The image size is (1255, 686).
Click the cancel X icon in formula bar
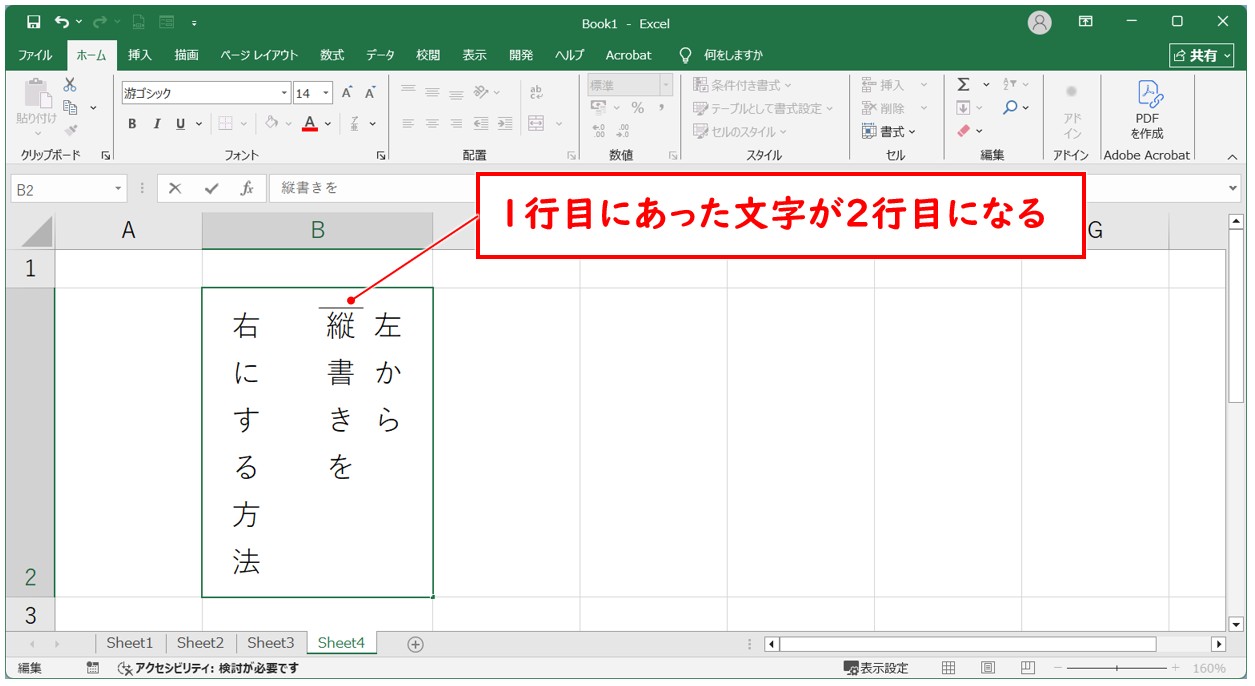[x=175, y=188]
